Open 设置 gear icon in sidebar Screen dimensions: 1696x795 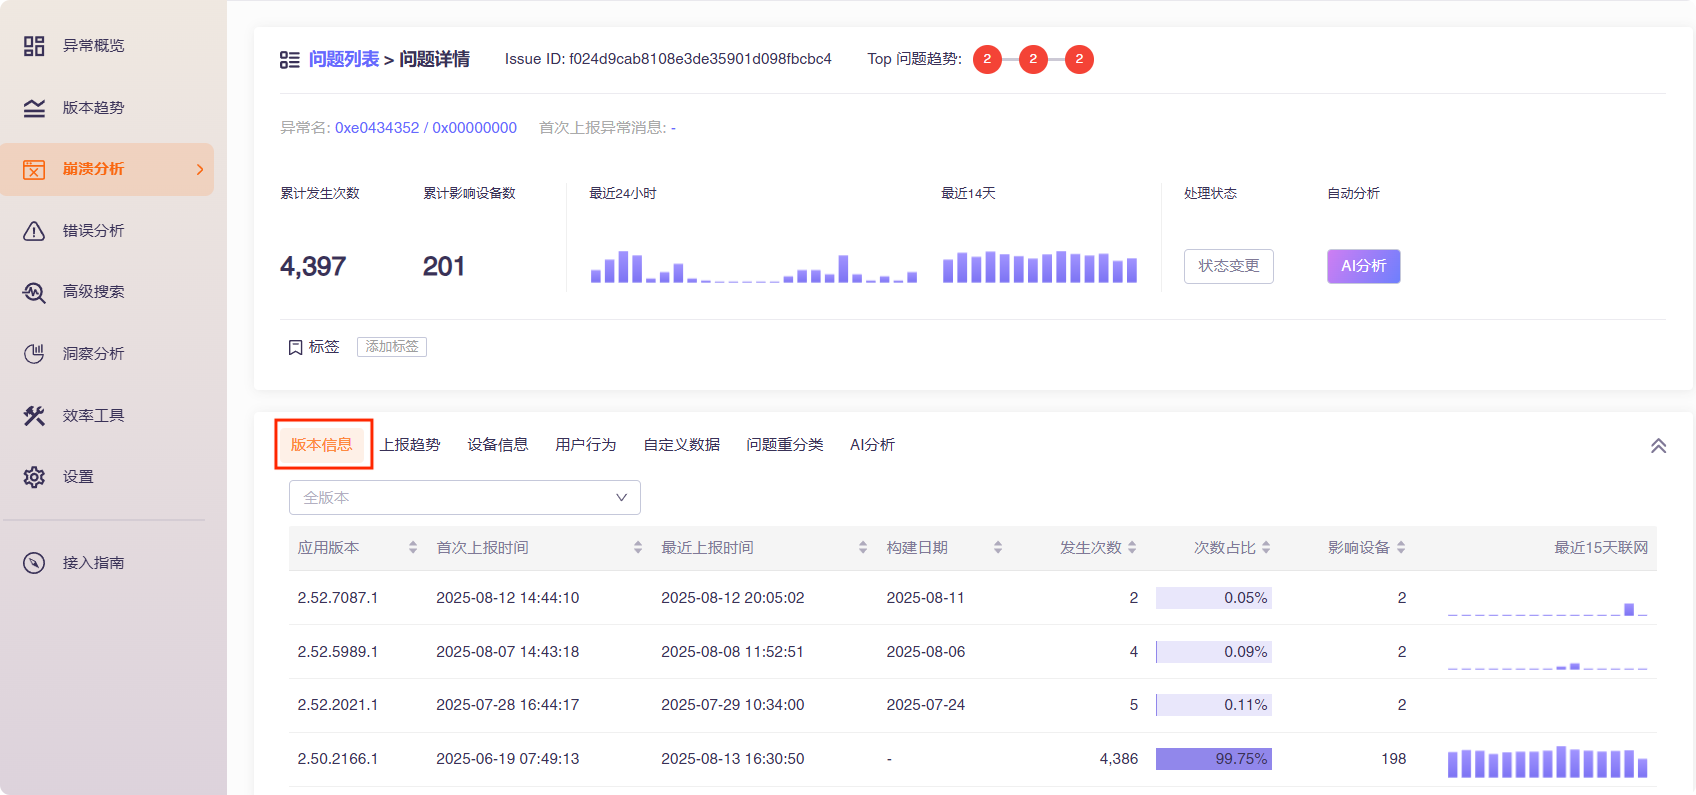[34, 477]
